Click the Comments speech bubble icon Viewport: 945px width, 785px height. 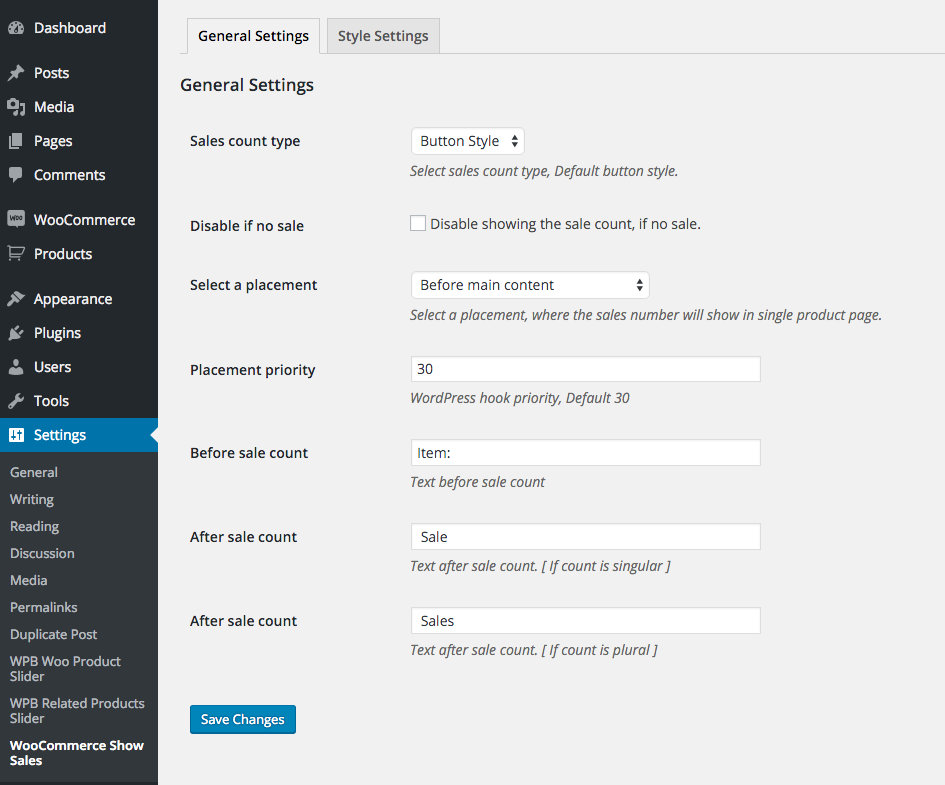pos(16,175)
